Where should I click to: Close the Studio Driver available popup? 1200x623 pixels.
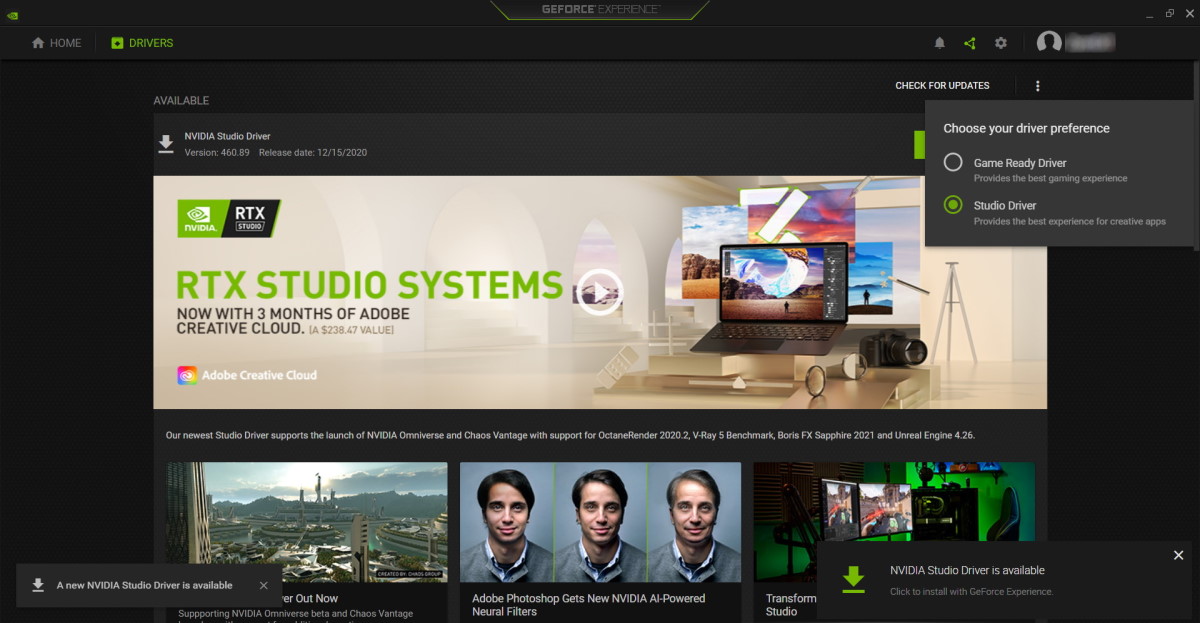coord(1177,554)
